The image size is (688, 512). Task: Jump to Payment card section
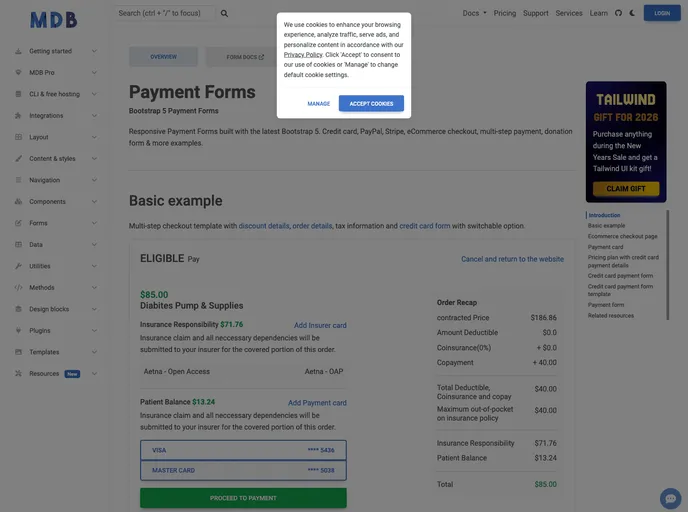click(605, 247)
